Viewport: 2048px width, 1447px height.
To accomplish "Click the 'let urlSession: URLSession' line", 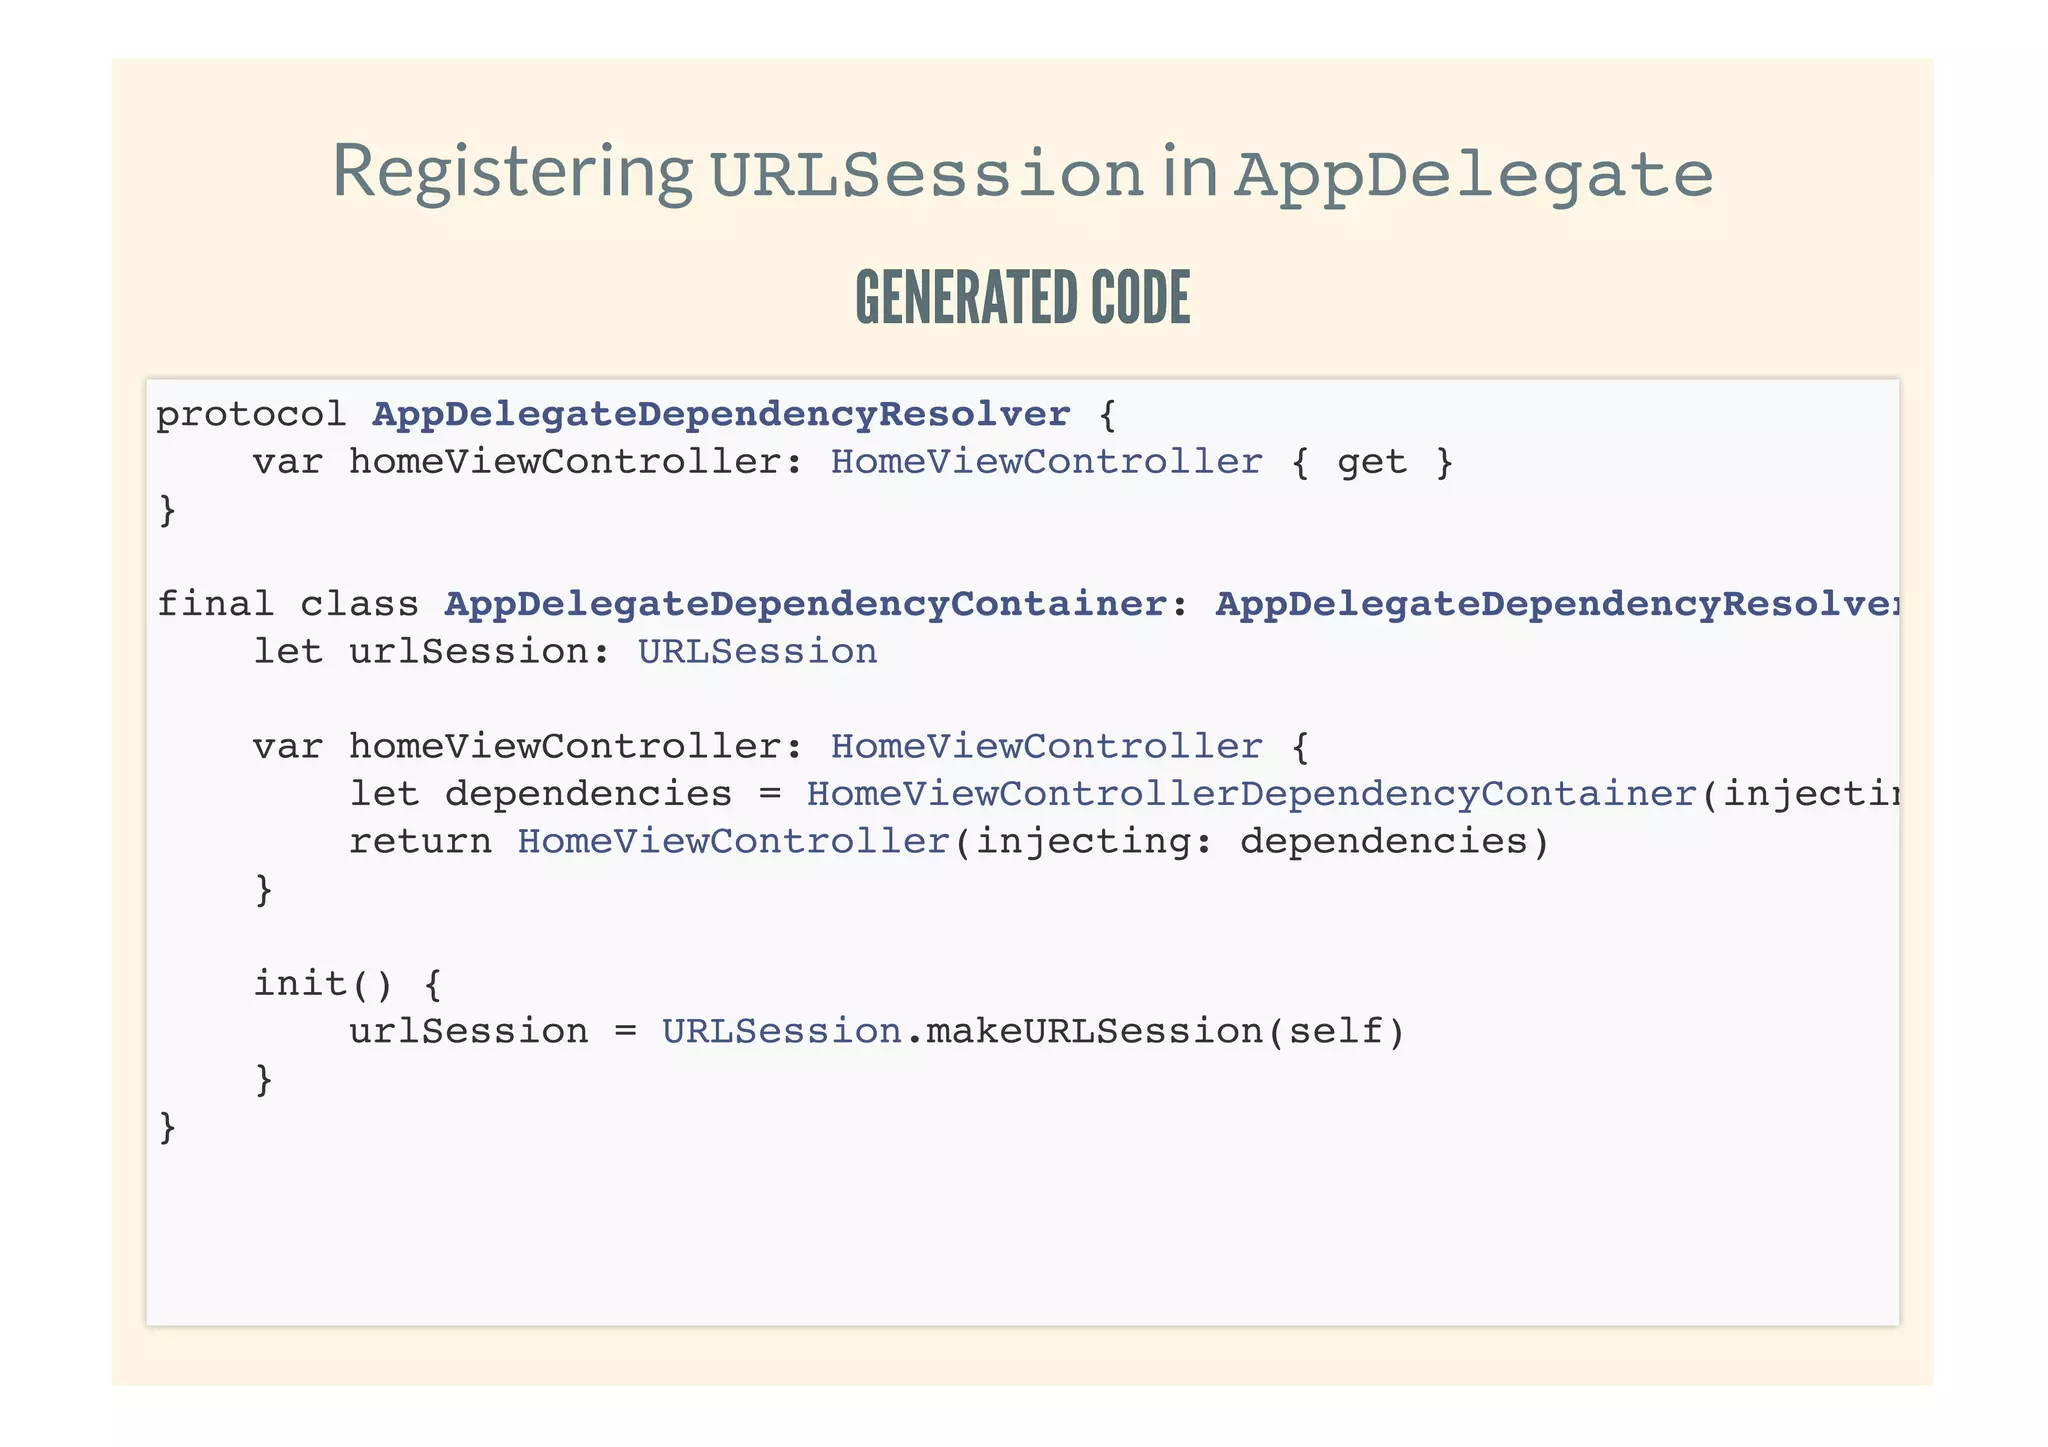I will [x=565, y=652].
